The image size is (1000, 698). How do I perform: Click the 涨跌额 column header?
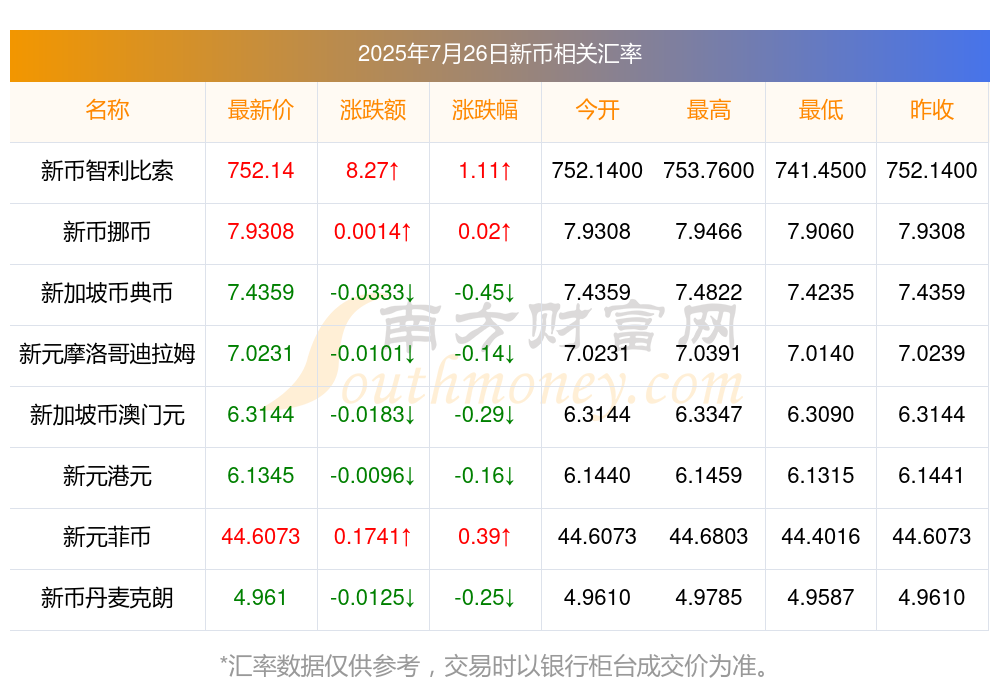click(x=372, y=110)
